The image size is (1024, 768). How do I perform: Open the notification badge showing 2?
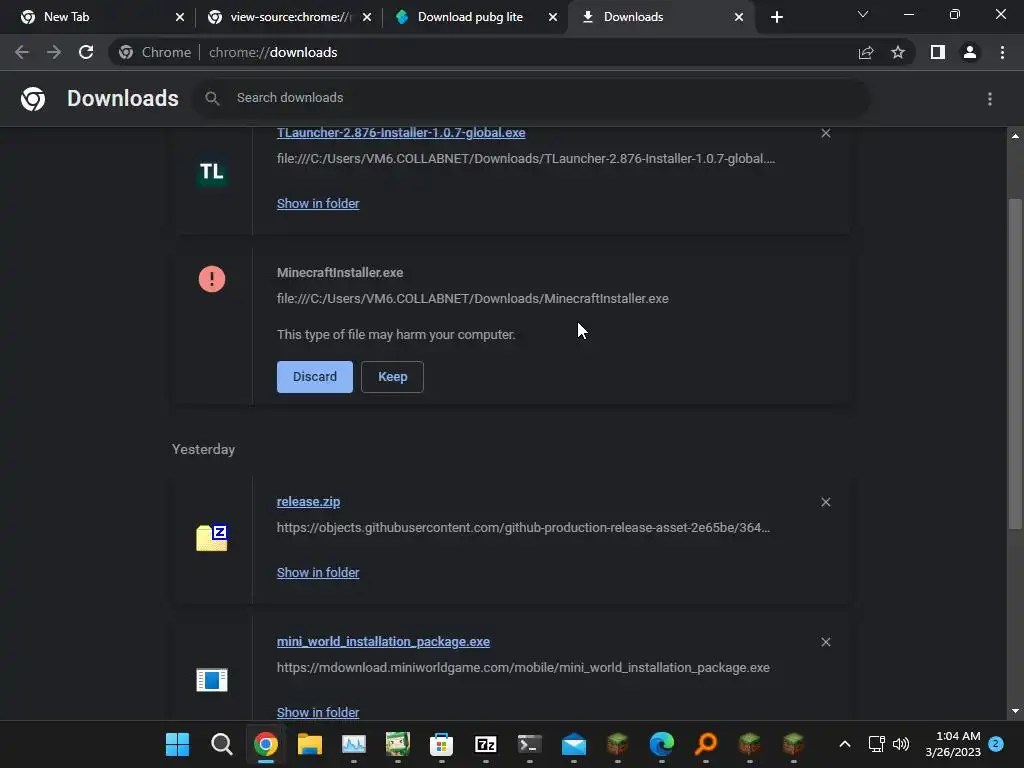pos(996,744)
